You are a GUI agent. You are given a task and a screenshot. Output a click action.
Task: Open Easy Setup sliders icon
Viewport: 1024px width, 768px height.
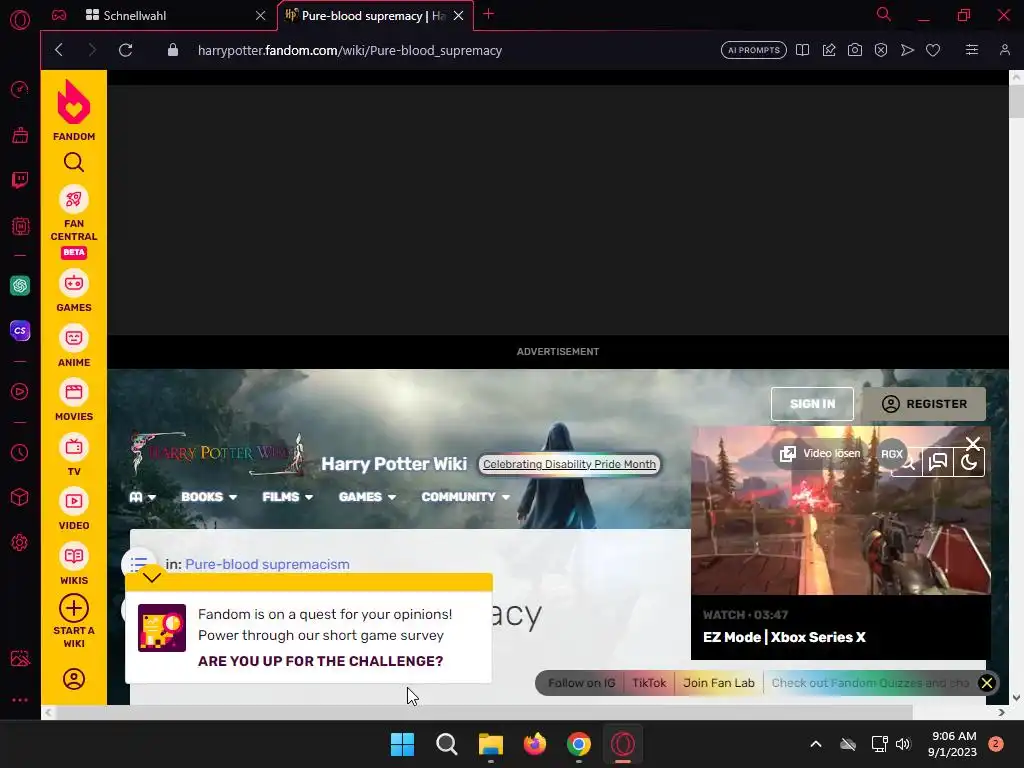pyautogui.click(x=972, y=50)
